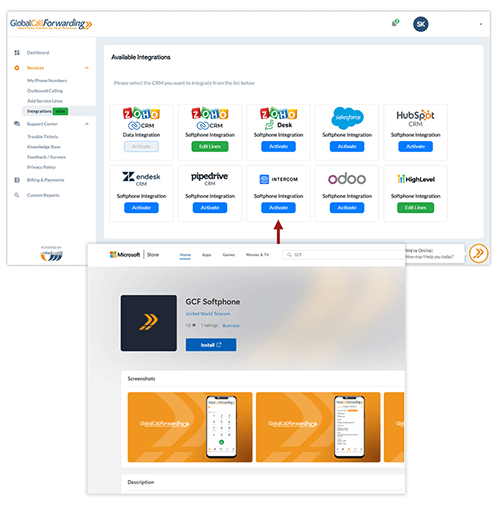Click the HighLevel logo
Viewport: 500px width, 505px height.
[x=416, y=179]
